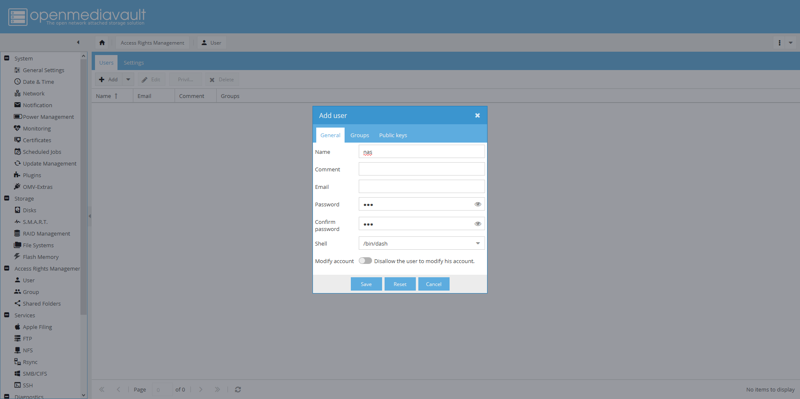Screen dimensions: 800x399
Task: Switch to the Public keys tab
Action: tap(393, 135)
